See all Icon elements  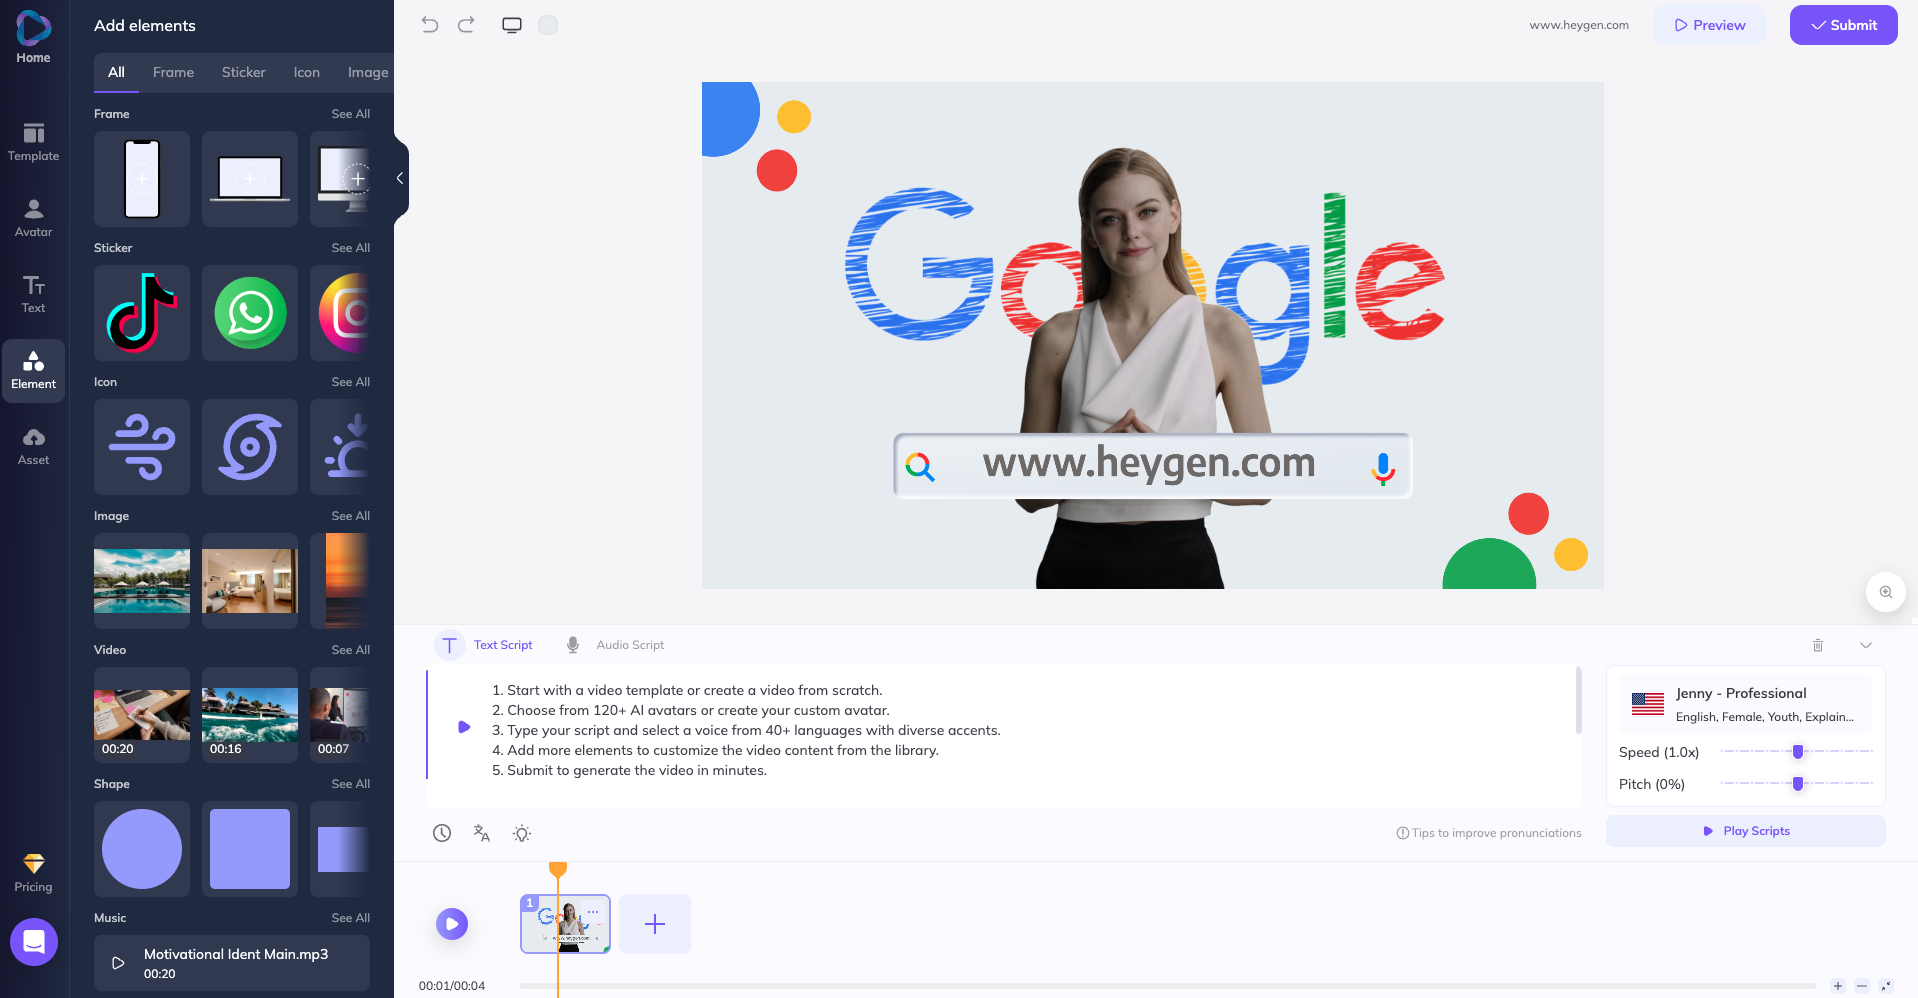351,382
